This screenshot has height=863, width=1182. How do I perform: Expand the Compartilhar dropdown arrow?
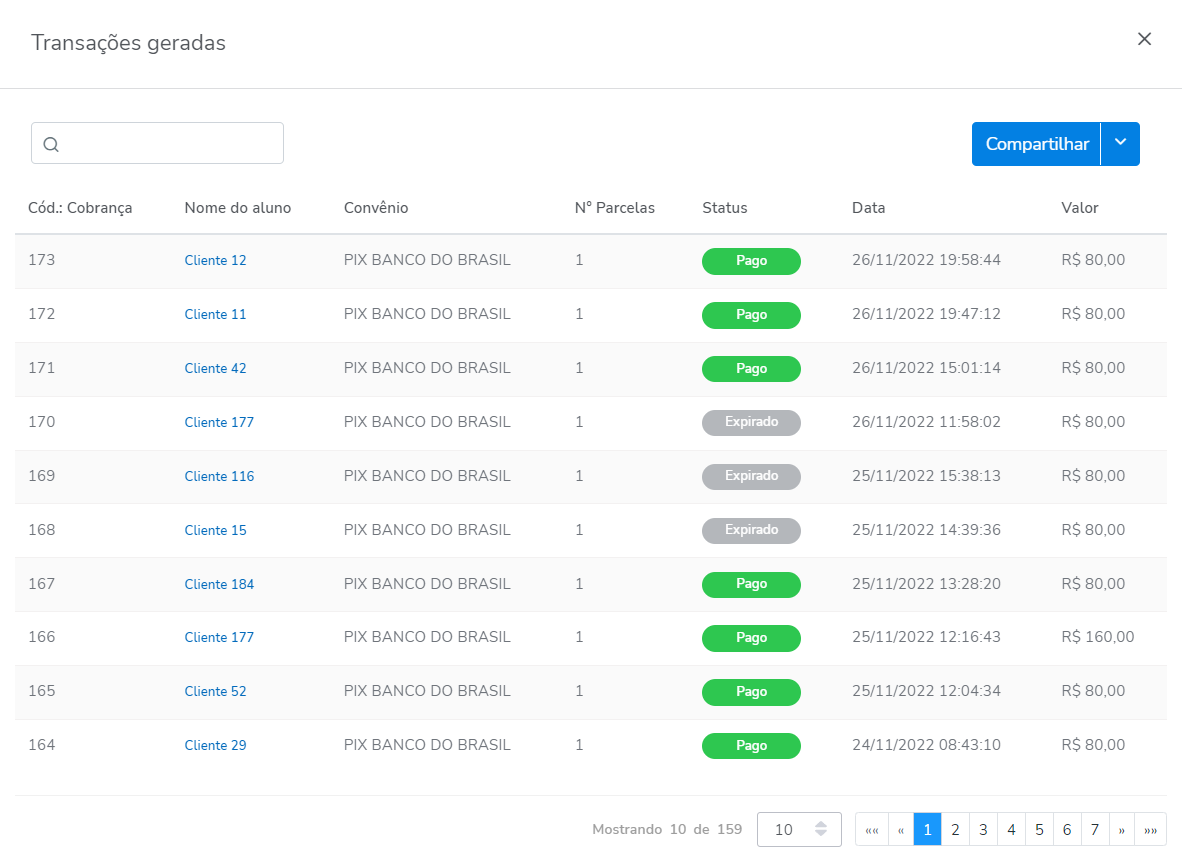[x=1120, y=144]
